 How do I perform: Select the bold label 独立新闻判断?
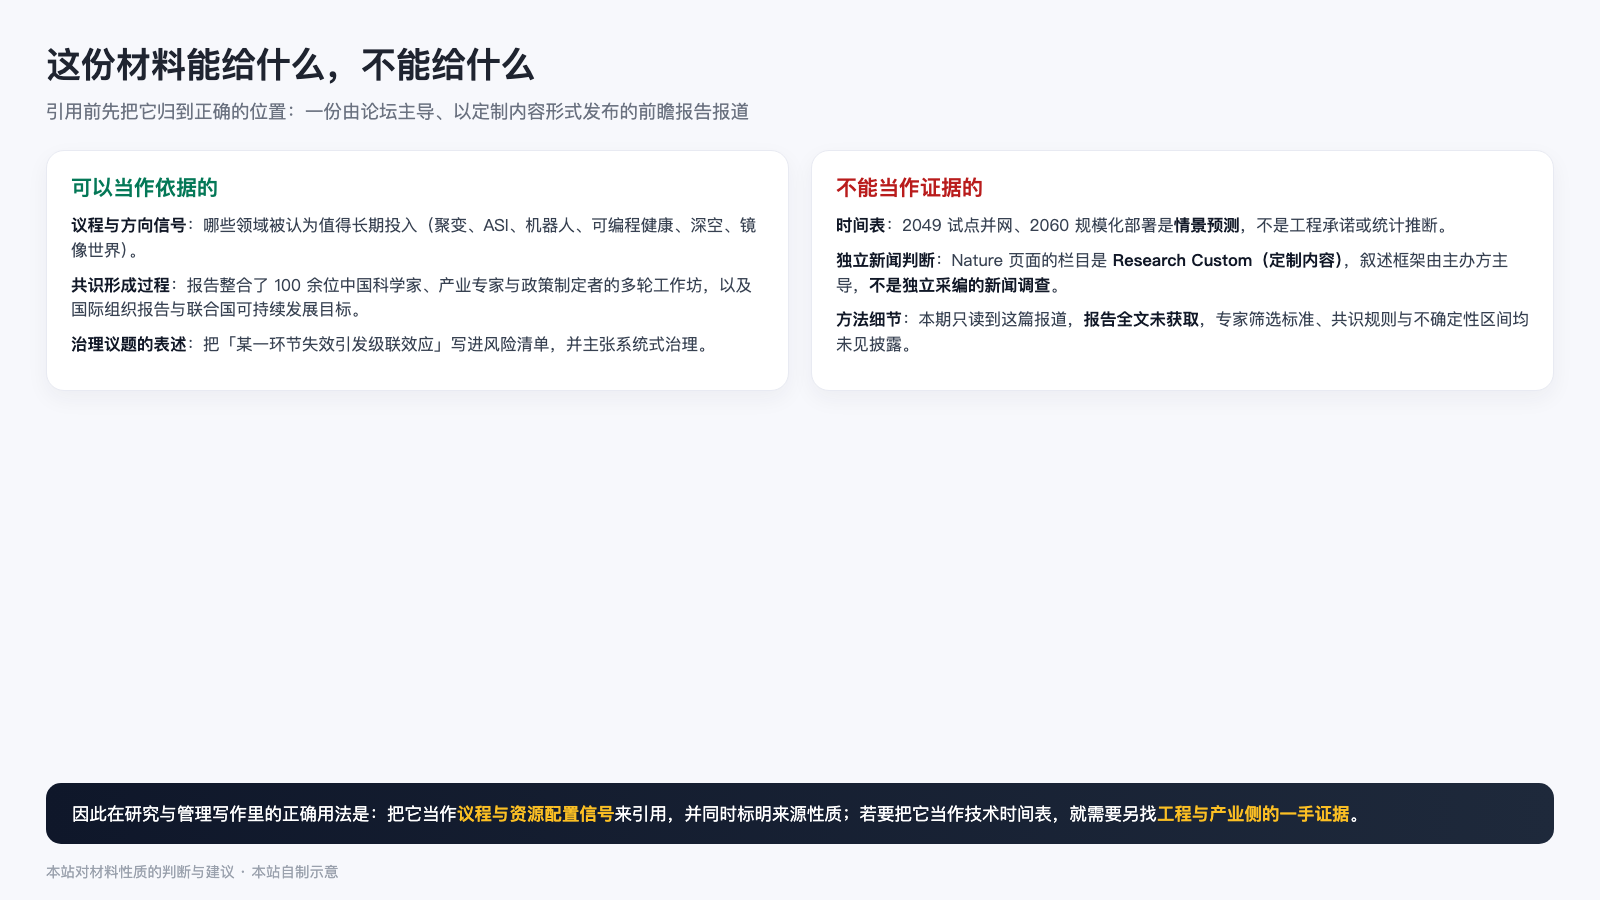(x=886, y=260)
